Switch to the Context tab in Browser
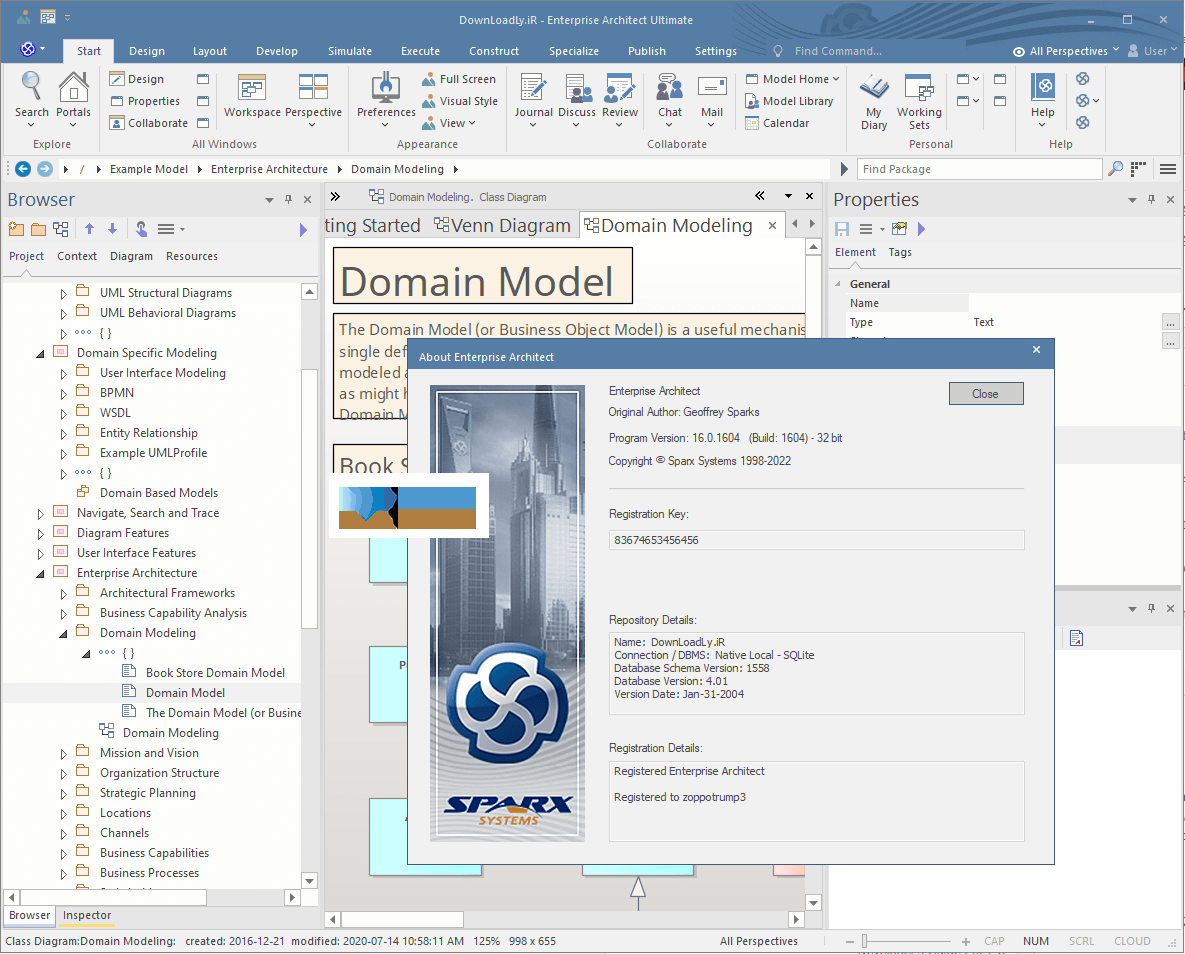 tap(77, 256)
